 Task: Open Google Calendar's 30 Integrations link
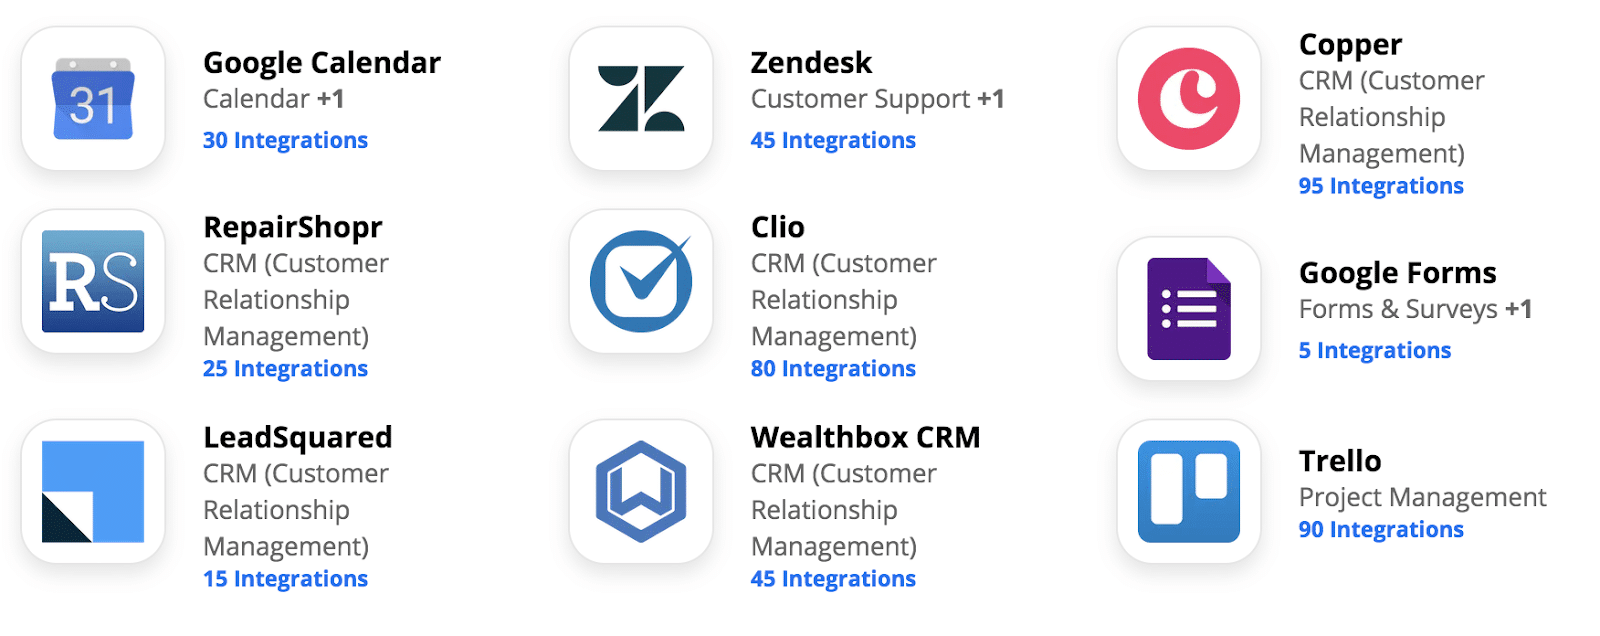(285, 141)
